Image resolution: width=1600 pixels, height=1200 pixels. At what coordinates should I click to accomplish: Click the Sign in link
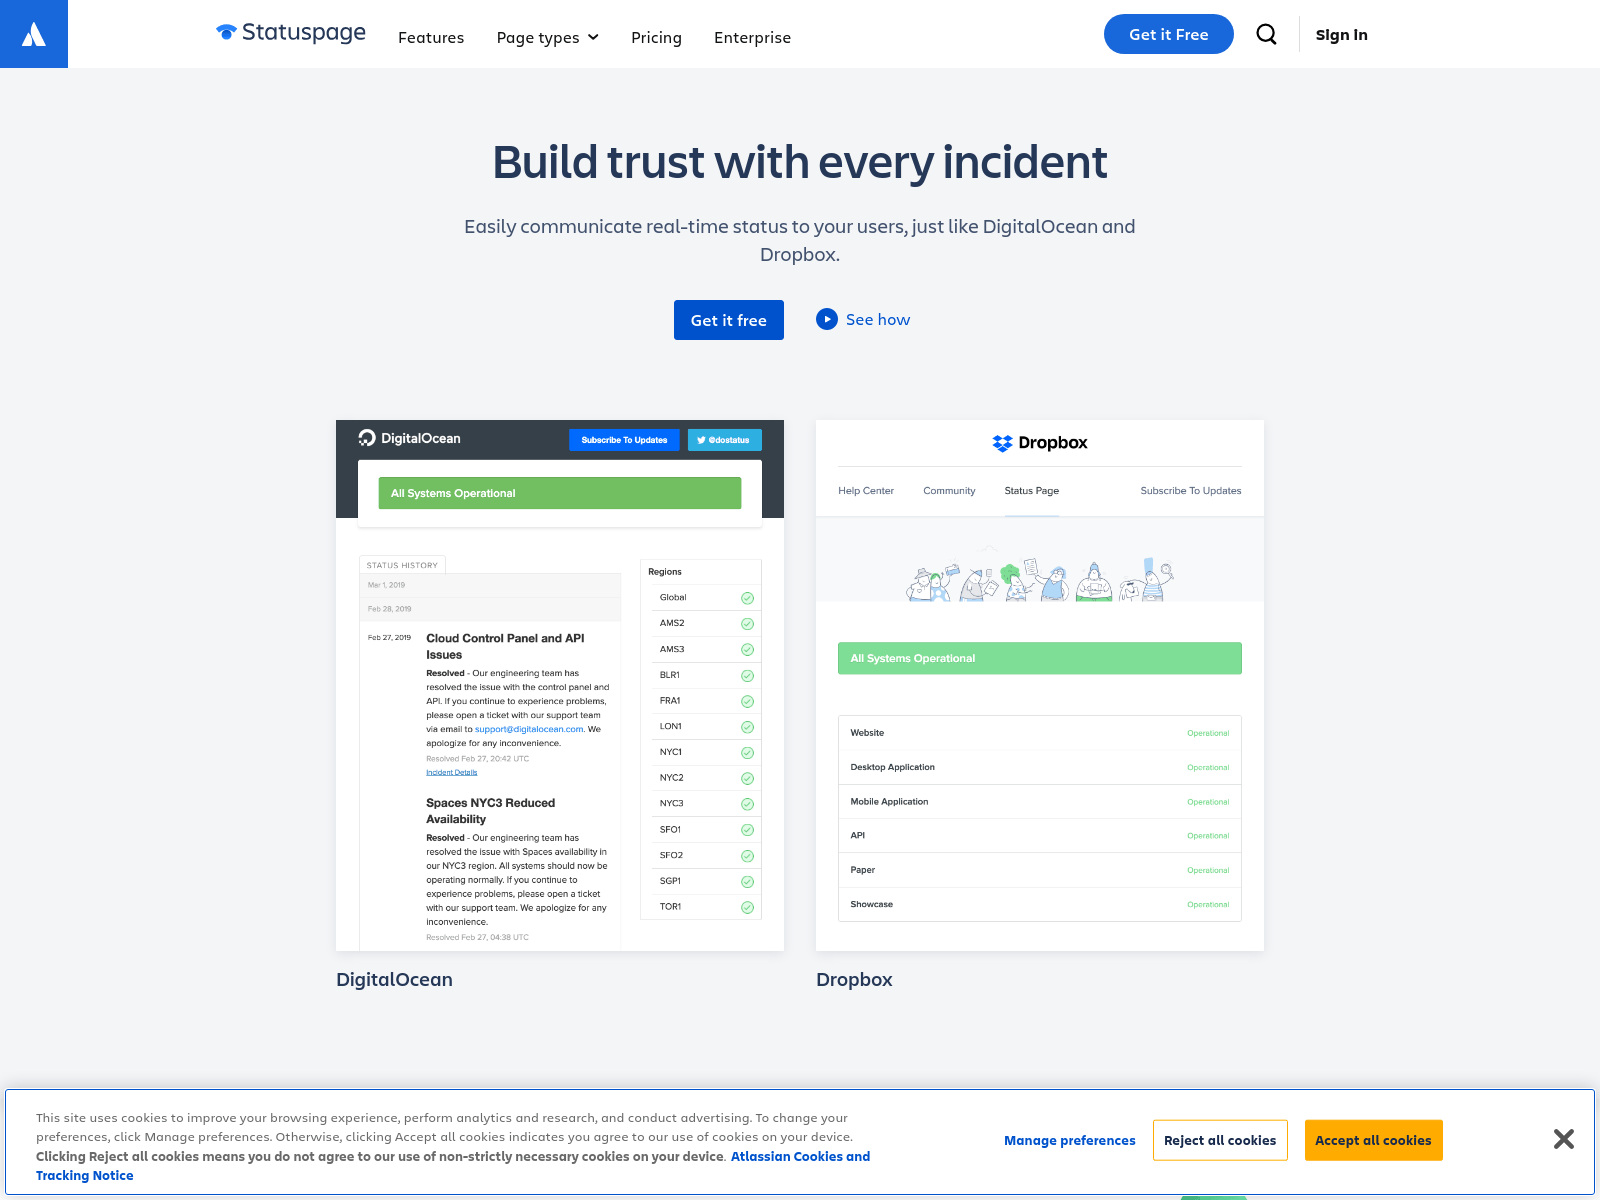pos(1341,35)
